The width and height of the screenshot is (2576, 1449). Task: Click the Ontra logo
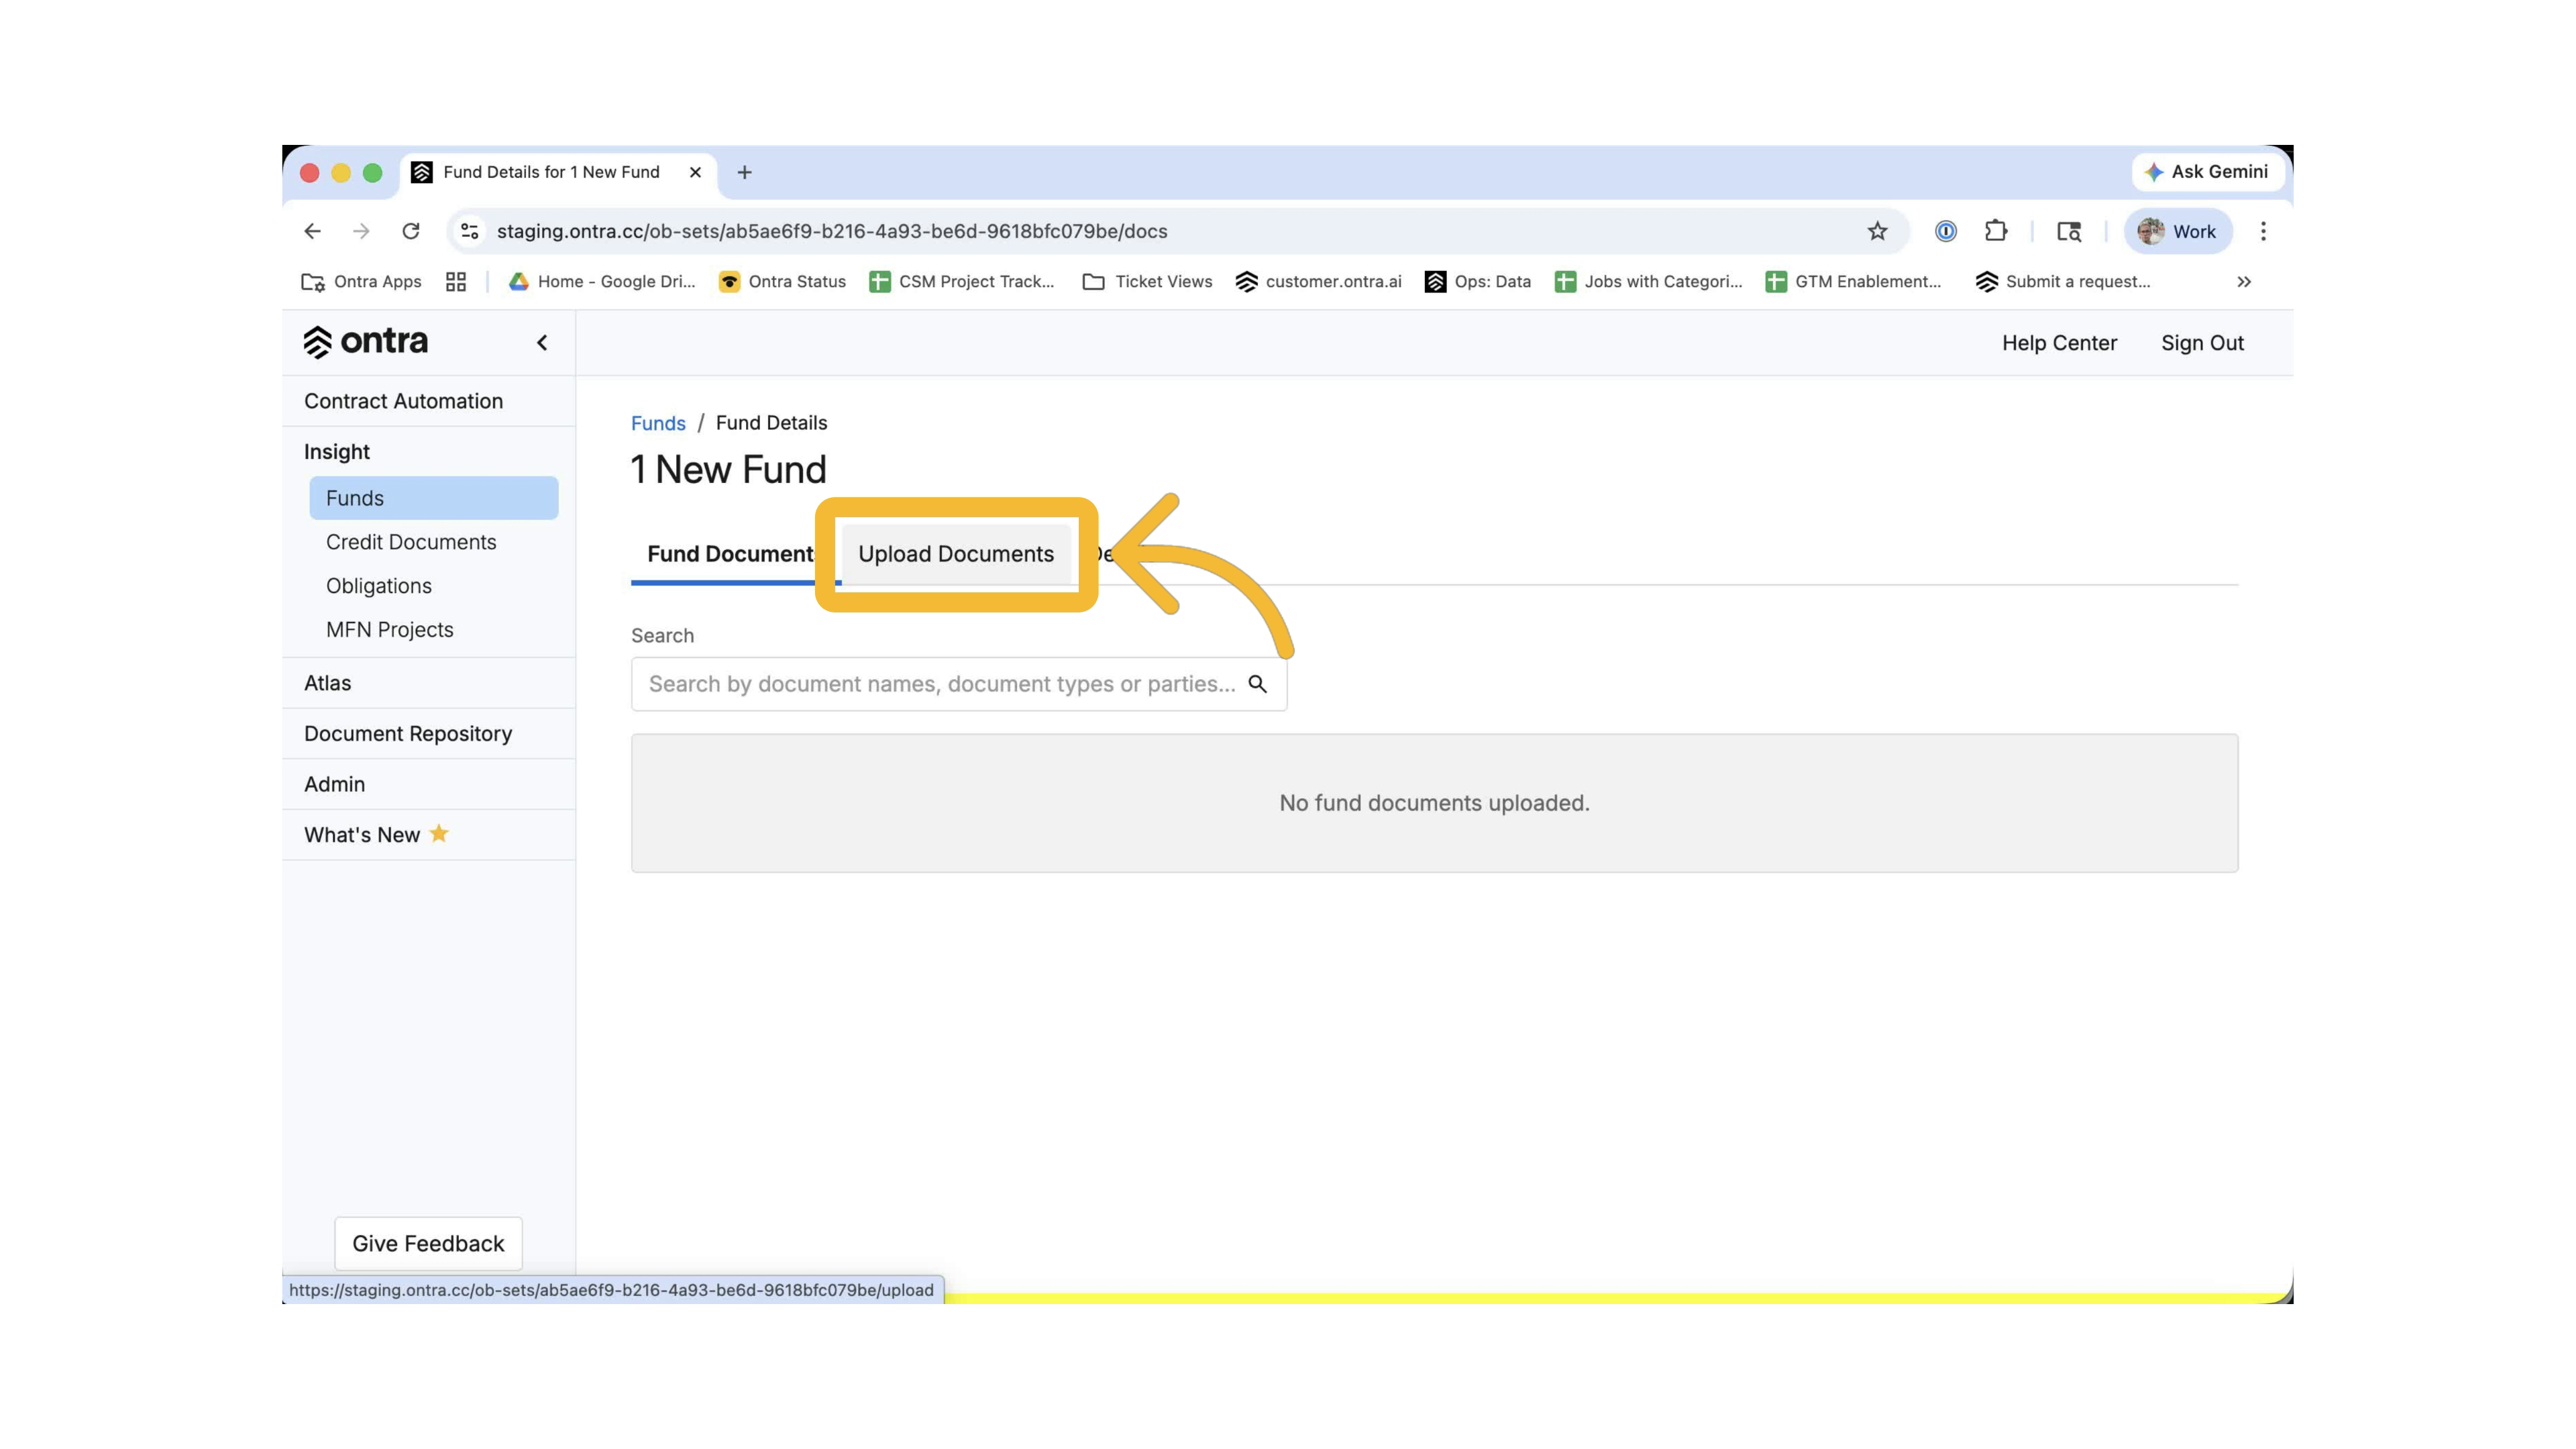pyautogui.click(x=366, y=342)
